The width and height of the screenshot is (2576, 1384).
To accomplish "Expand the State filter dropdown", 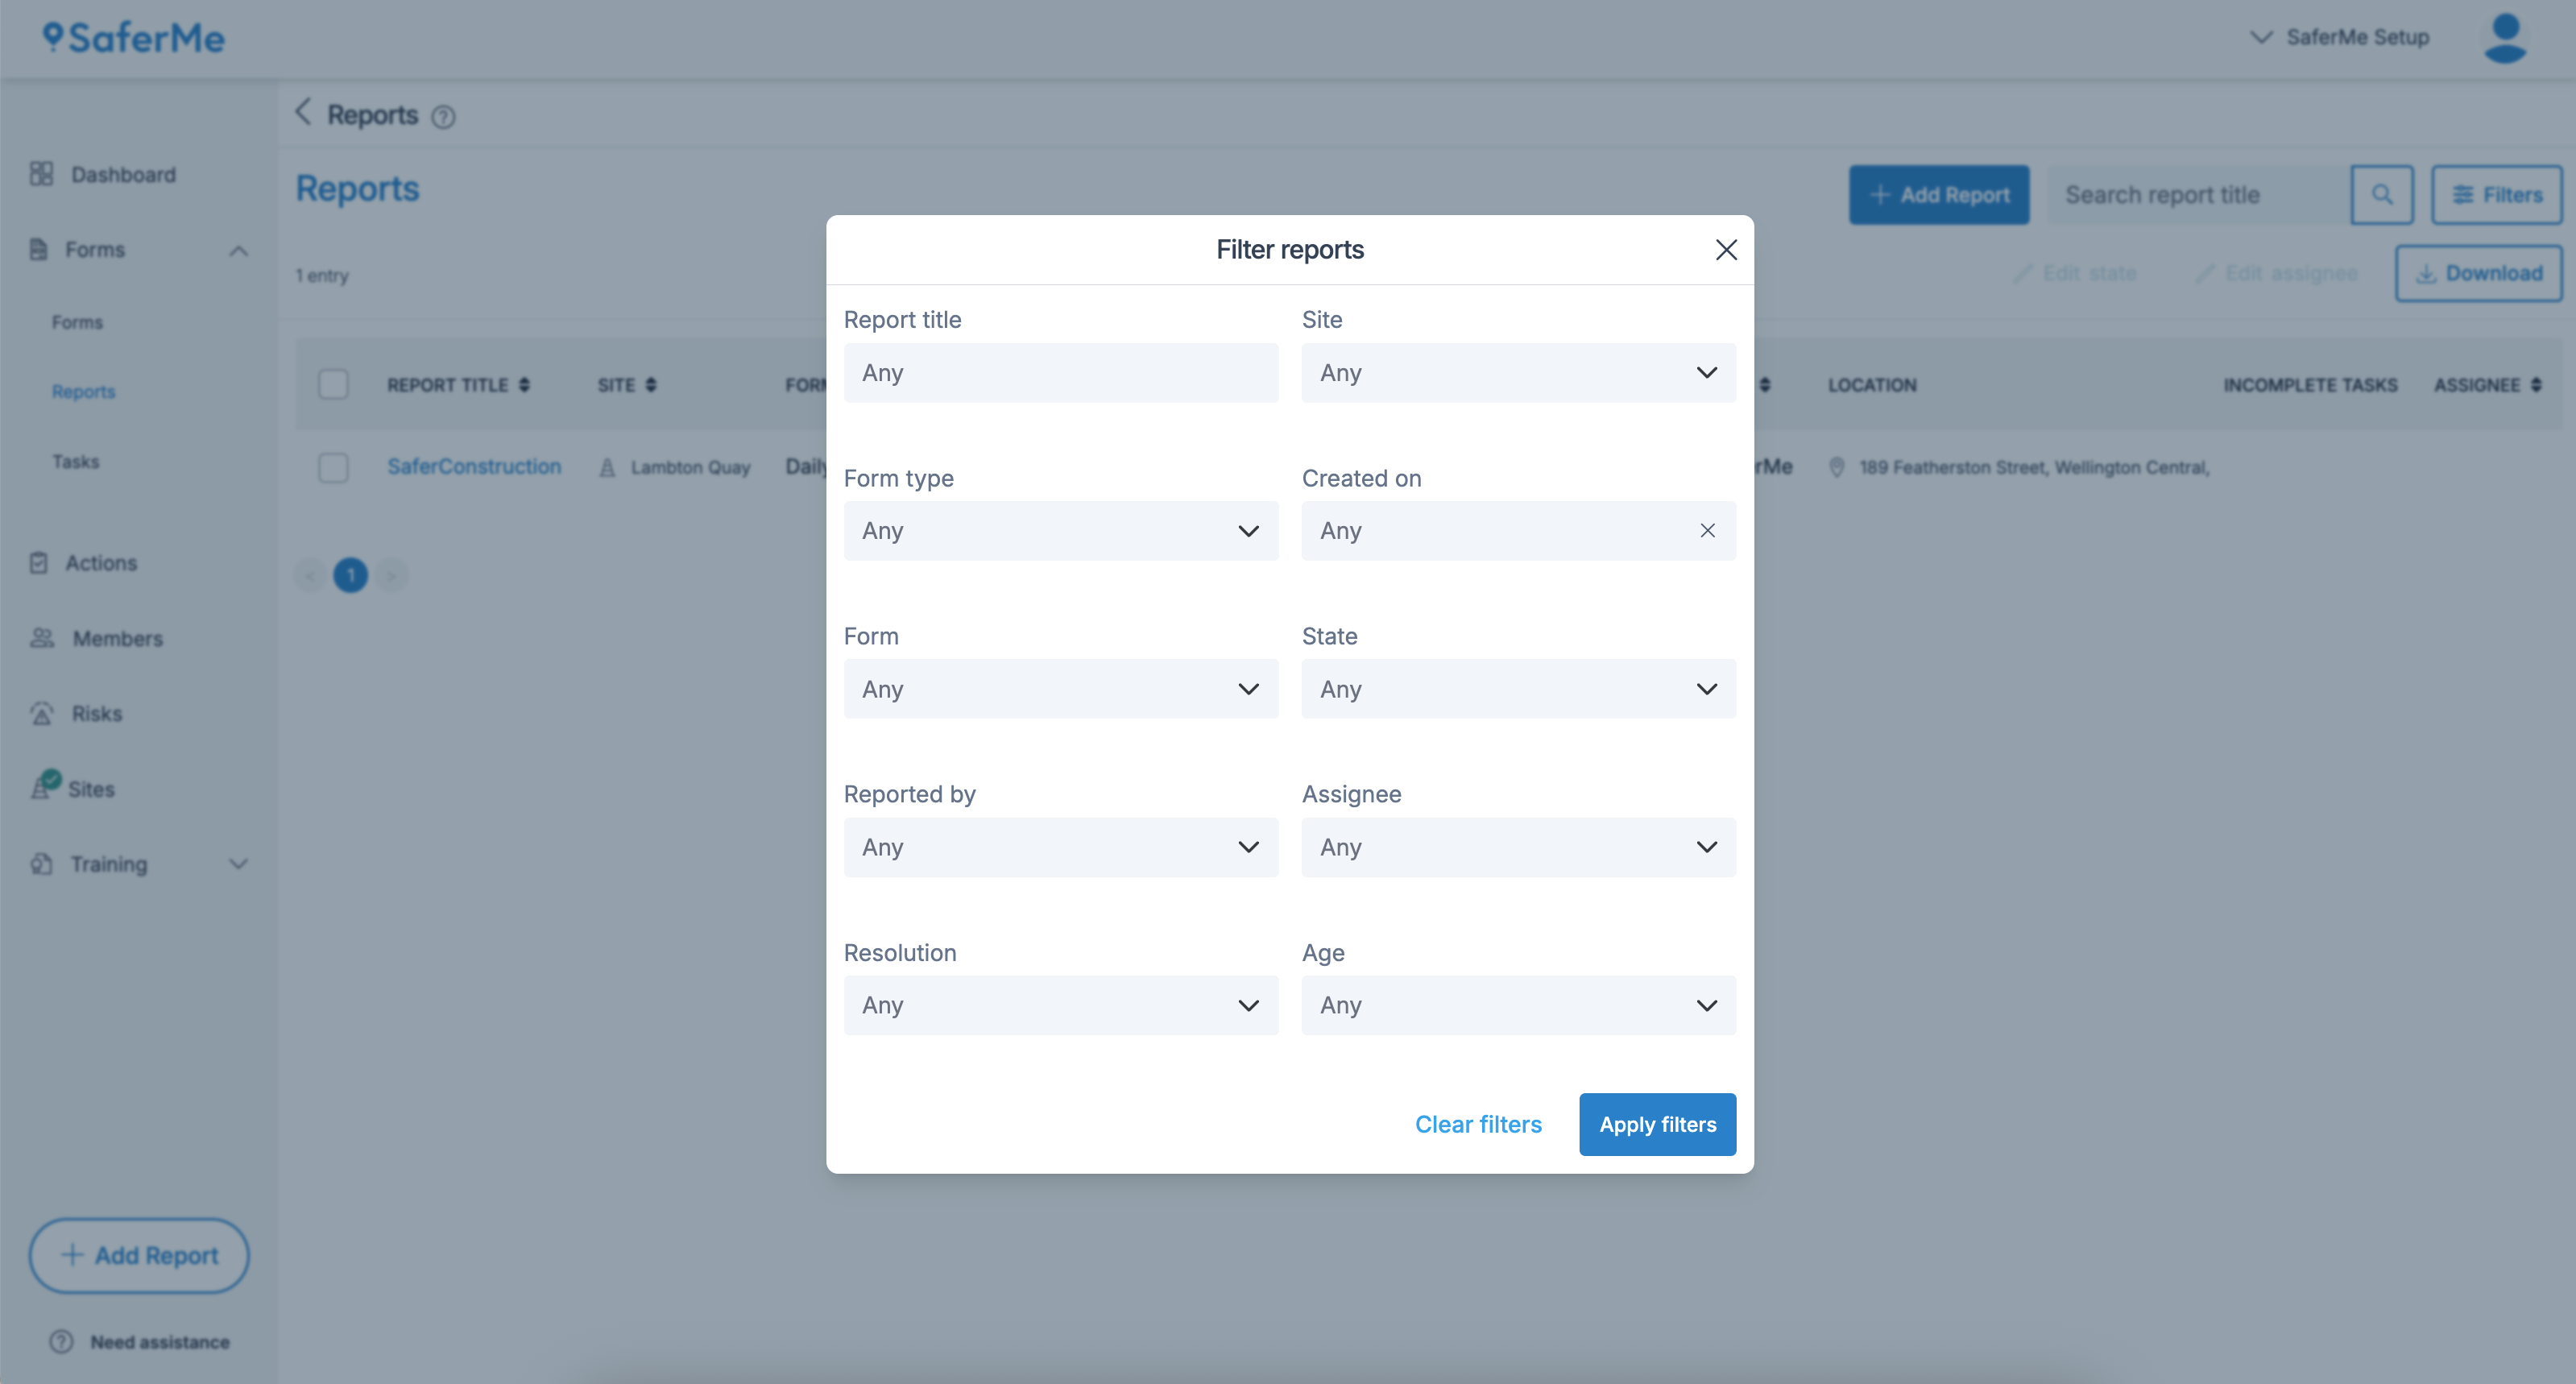I will (x=1517, y=689).
